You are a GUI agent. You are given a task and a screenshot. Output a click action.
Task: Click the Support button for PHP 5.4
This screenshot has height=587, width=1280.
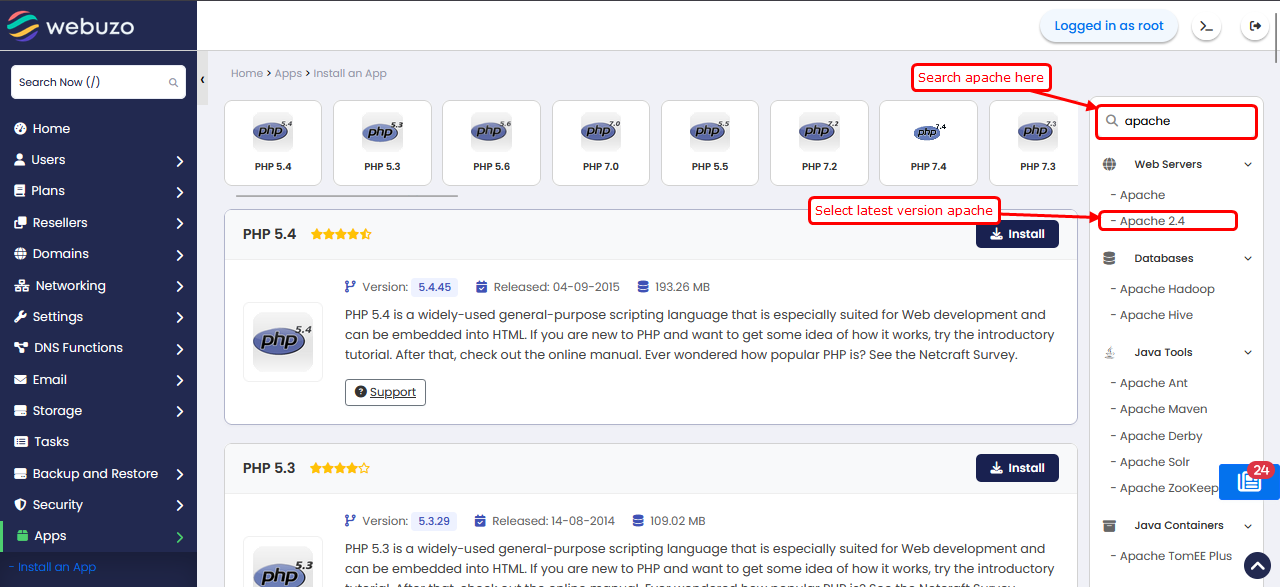tap(385, 392)
